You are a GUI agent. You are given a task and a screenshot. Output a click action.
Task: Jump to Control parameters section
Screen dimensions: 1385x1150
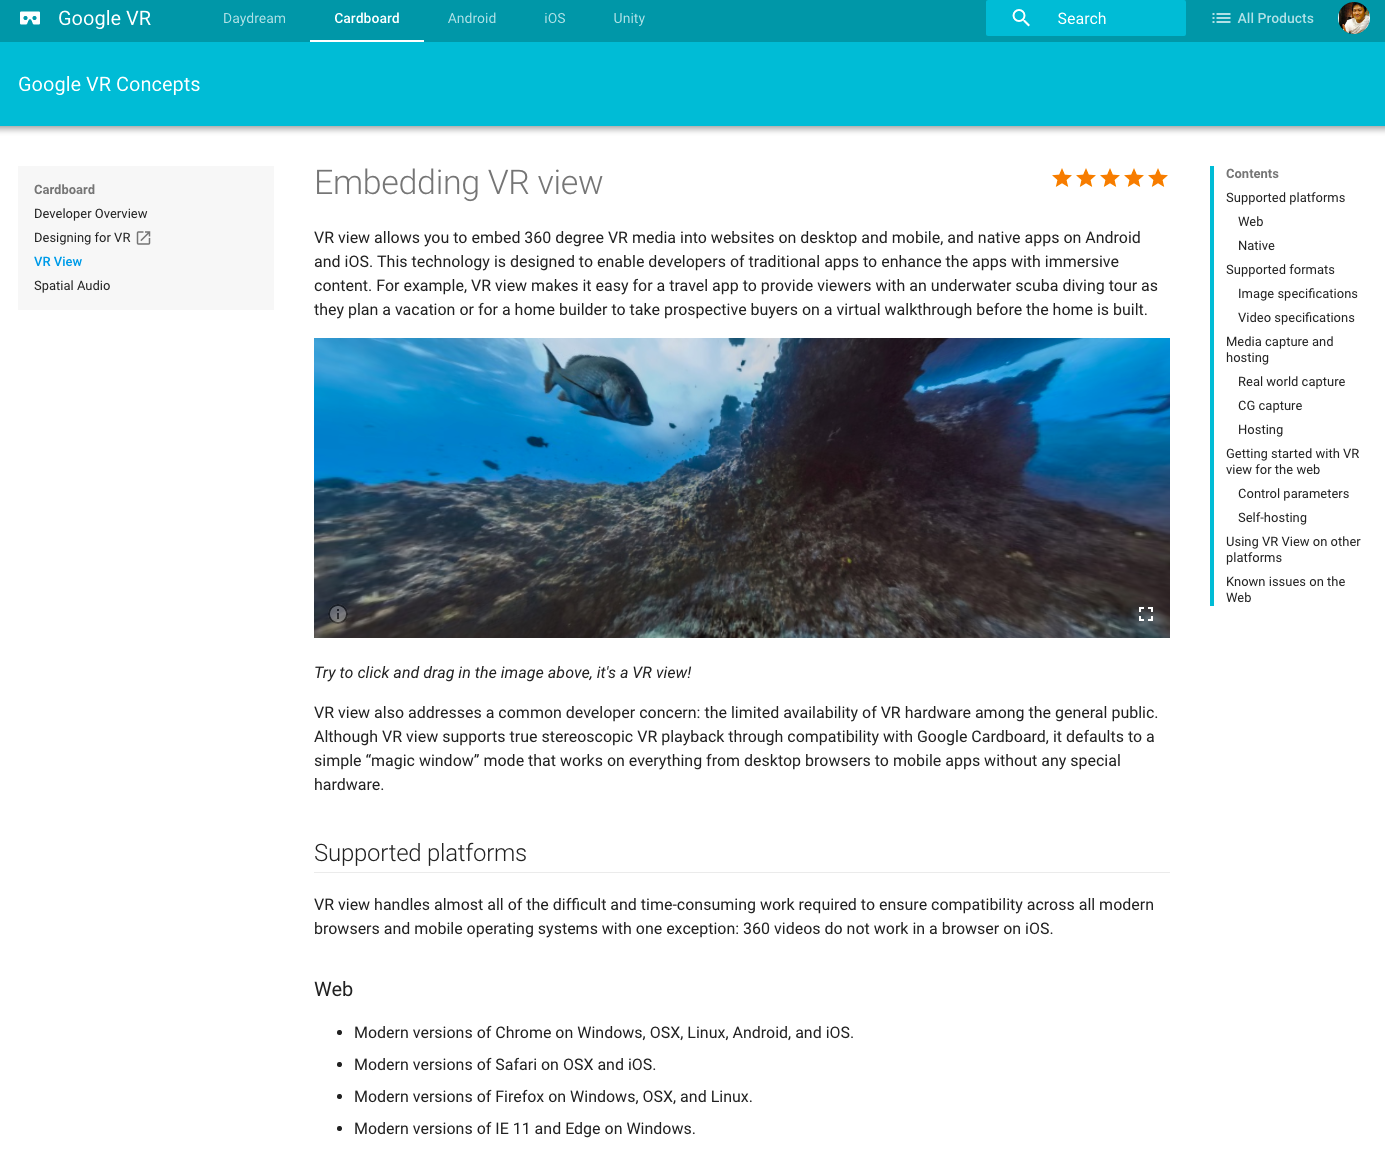point(1293,494)
